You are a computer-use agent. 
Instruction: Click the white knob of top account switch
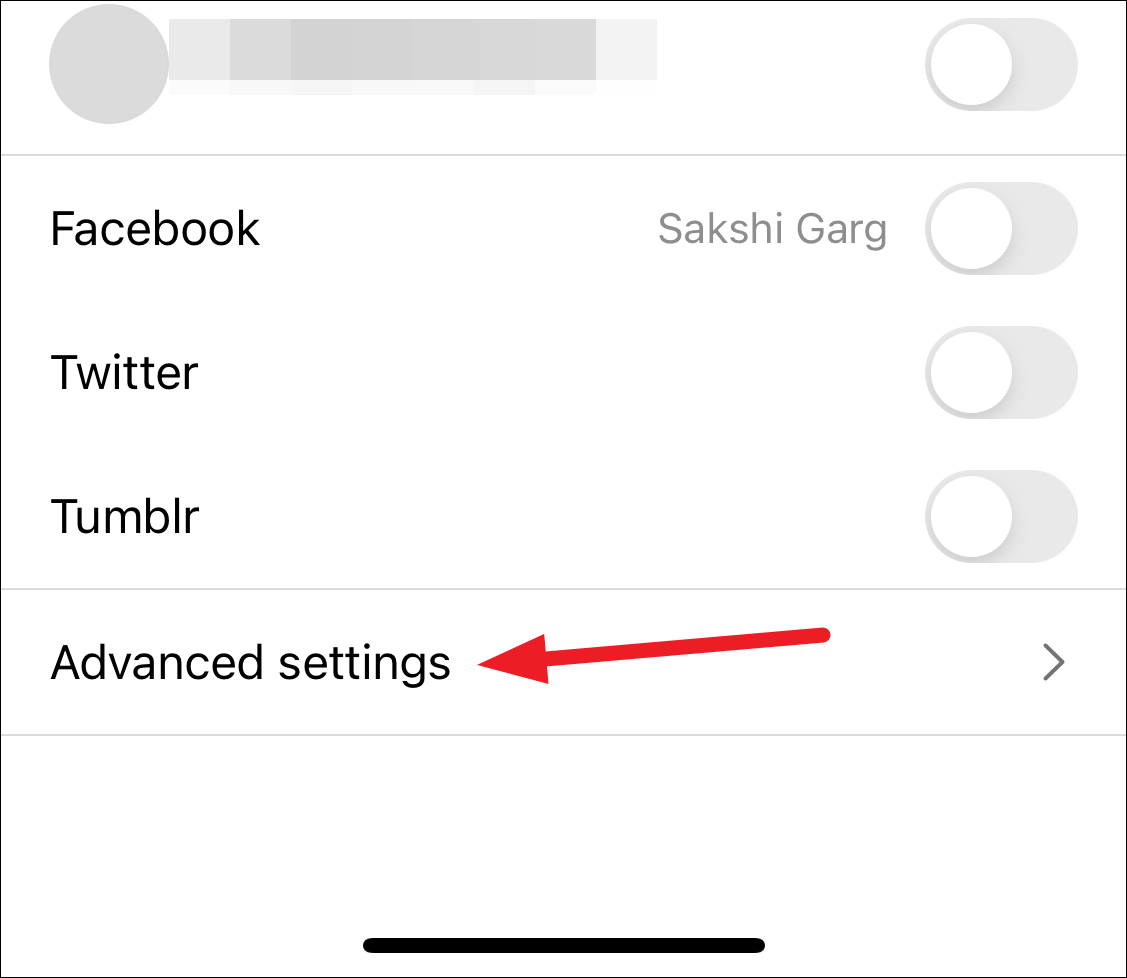971,65
